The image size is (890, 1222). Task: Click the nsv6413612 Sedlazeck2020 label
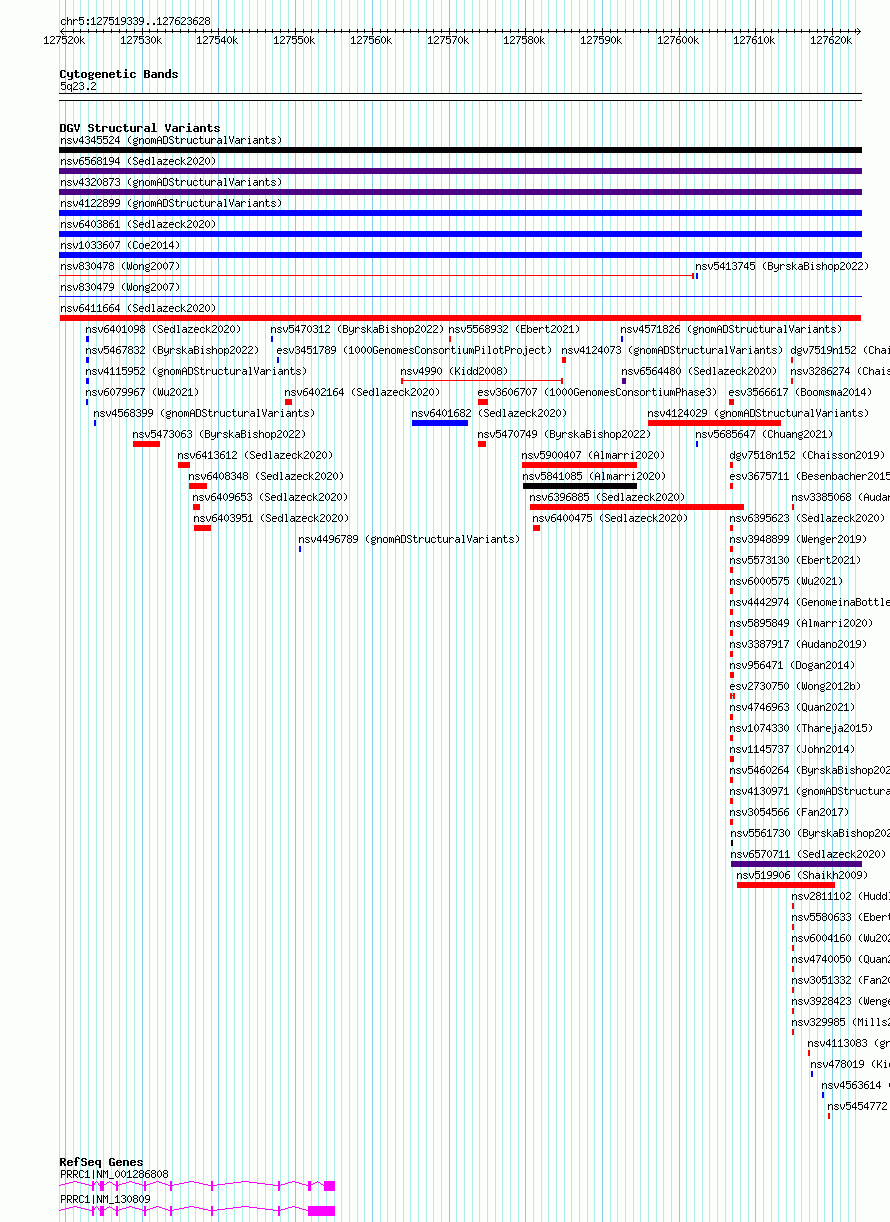coord(256,455)
